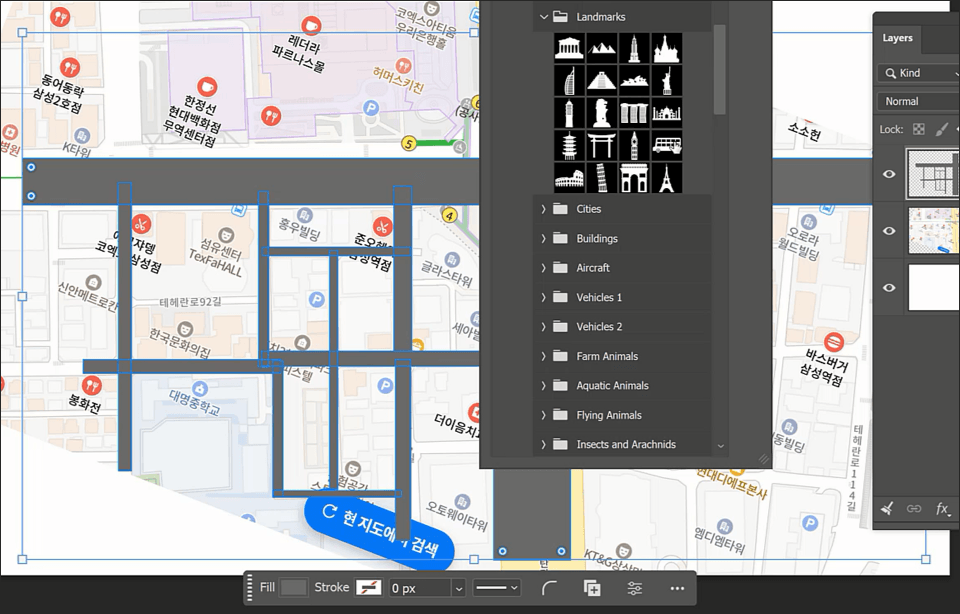The image size is (960, 614).
Task: Toggle lock image pixels brush icon
Action: [x=942, y=129]
